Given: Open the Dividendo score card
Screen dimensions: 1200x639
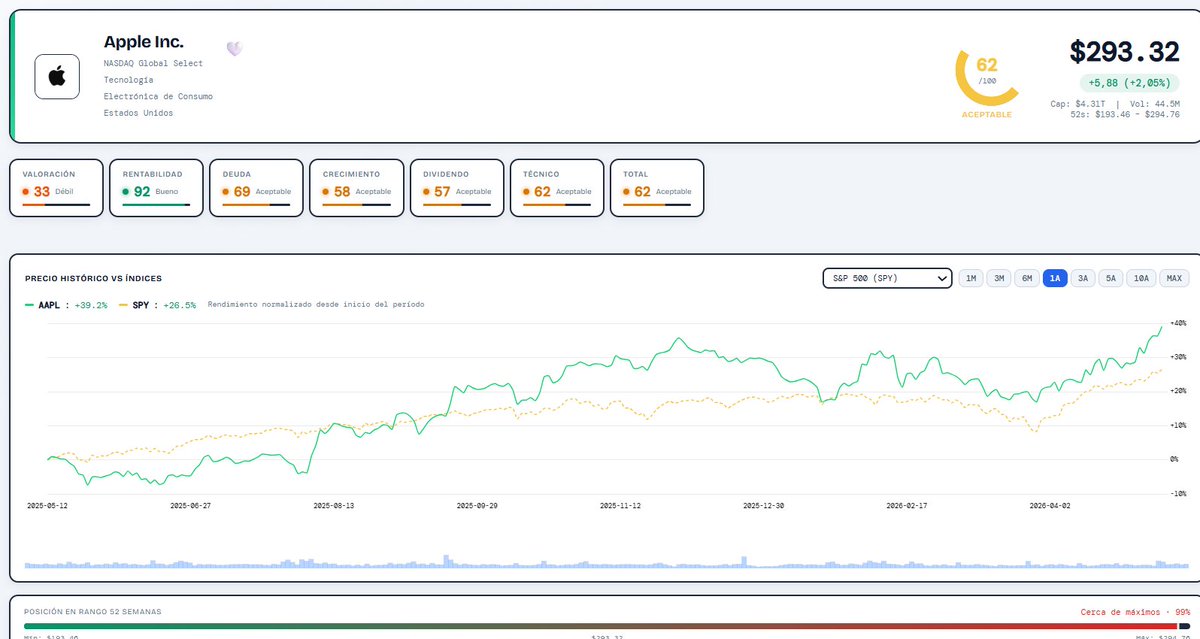Looking at the screenshot, I should tap(456, 187).
